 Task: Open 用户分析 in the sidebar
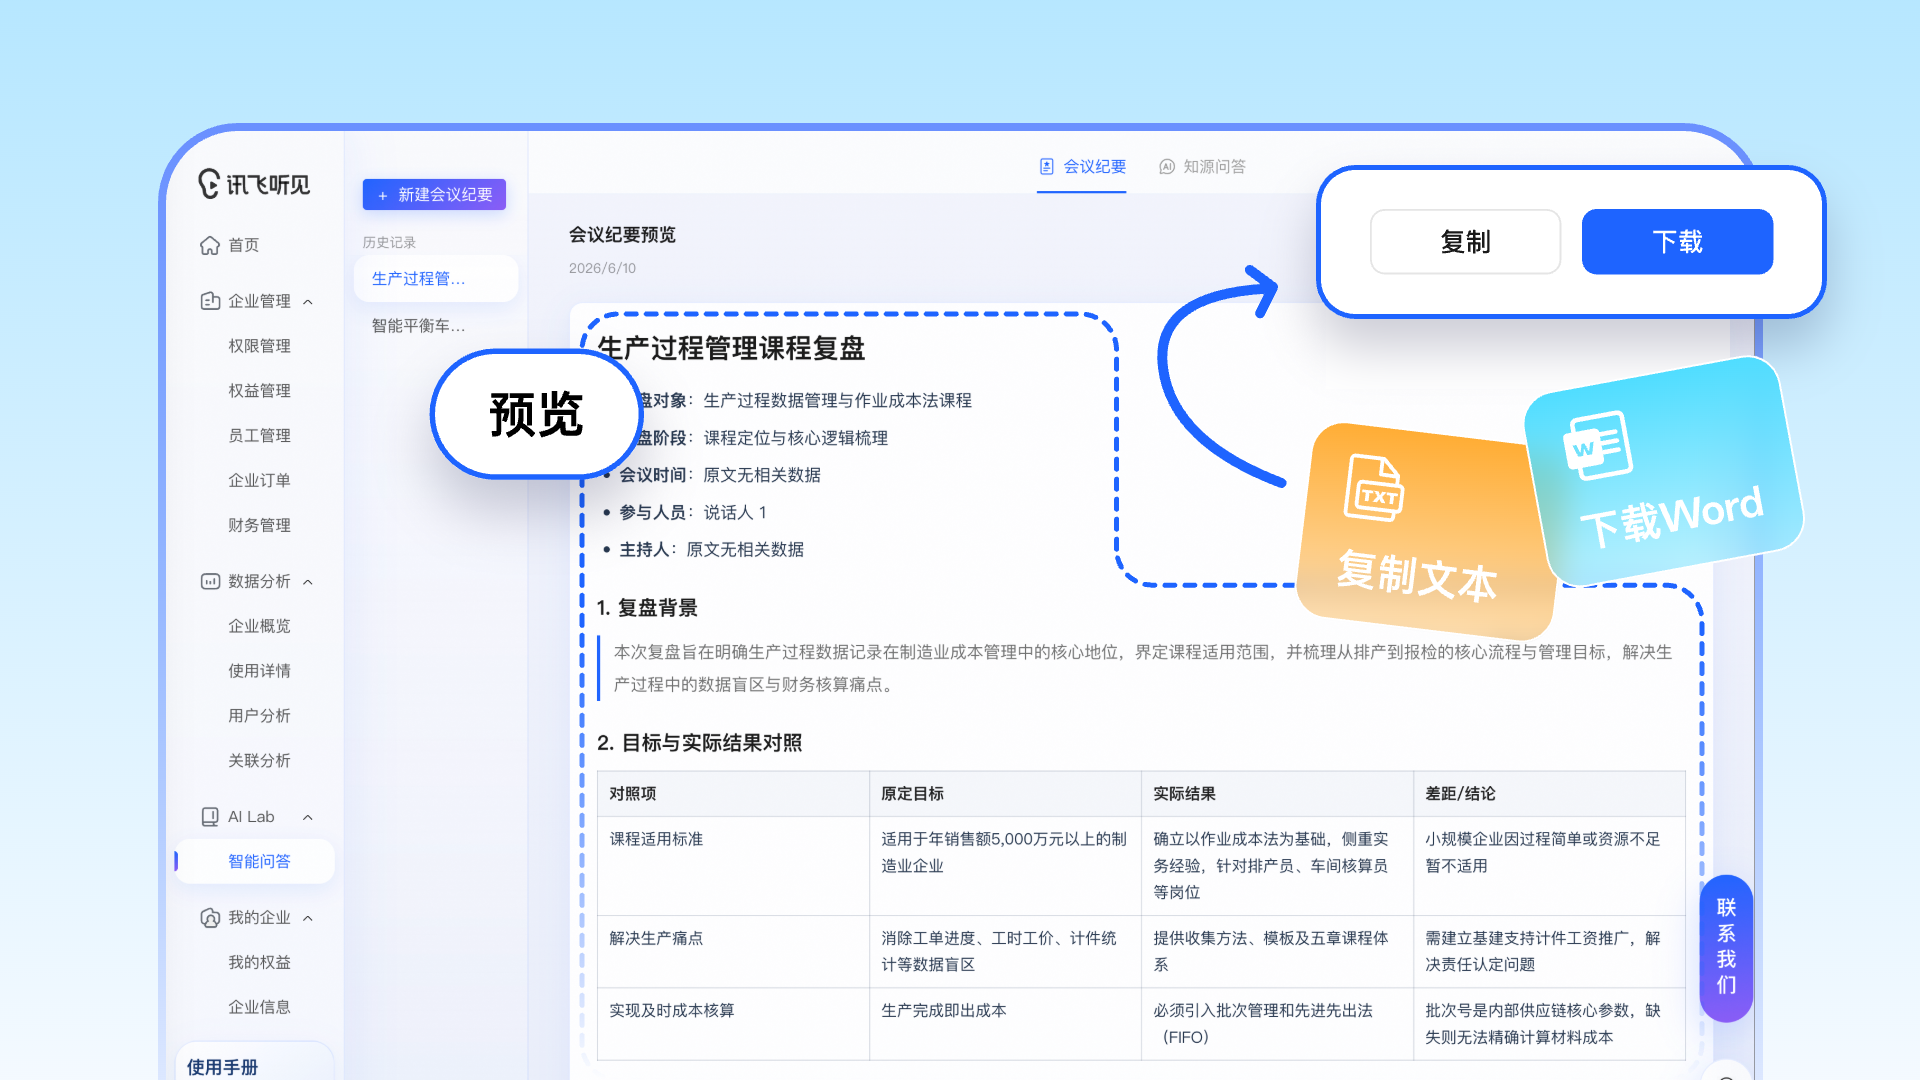[259, 716]
